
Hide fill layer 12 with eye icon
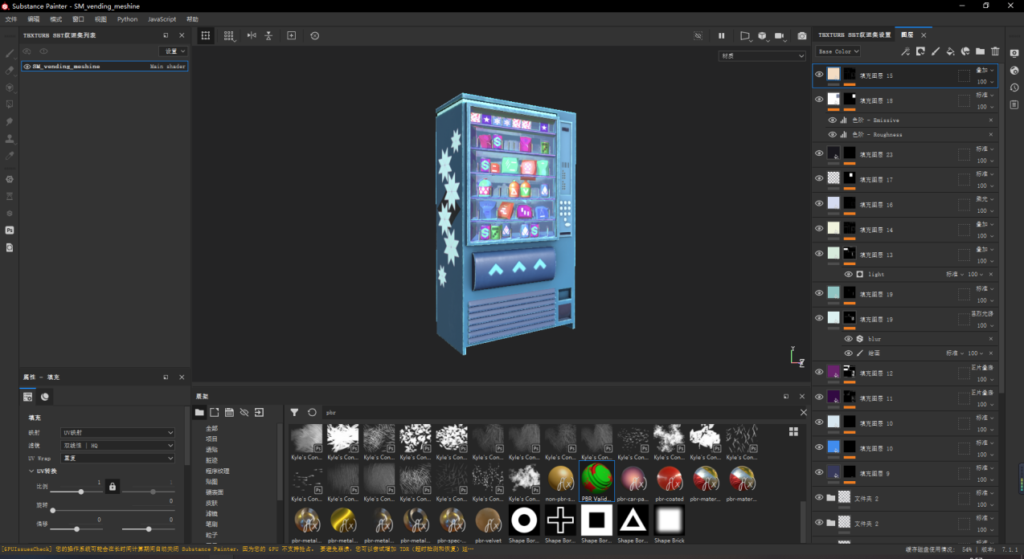pyautogui.click(x=819, y=372)
